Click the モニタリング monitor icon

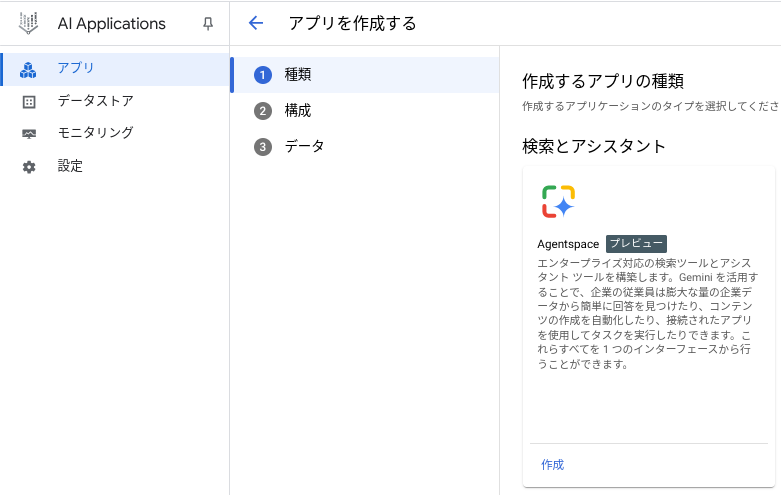[29, 134]
